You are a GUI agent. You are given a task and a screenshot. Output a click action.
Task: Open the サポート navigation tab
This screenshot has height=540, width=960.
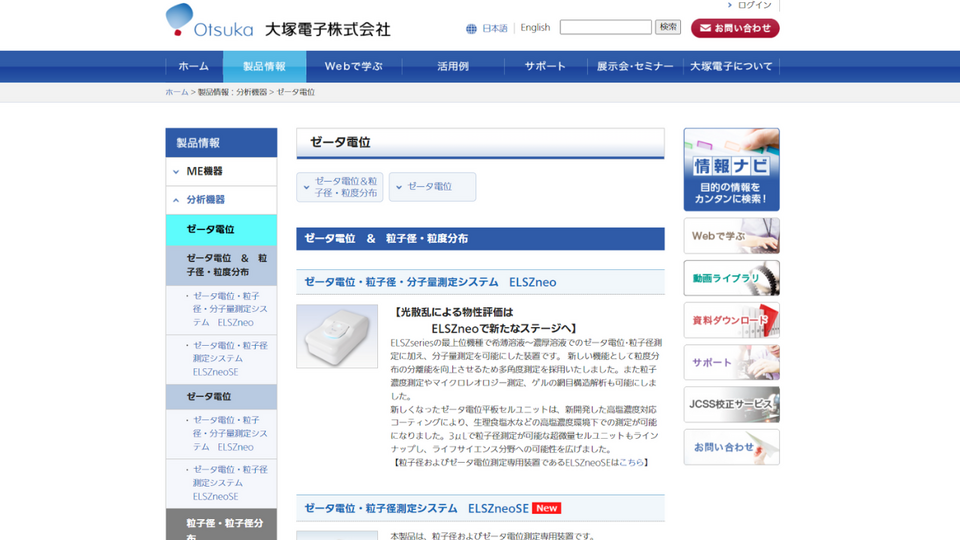click(x=545, y=66)
